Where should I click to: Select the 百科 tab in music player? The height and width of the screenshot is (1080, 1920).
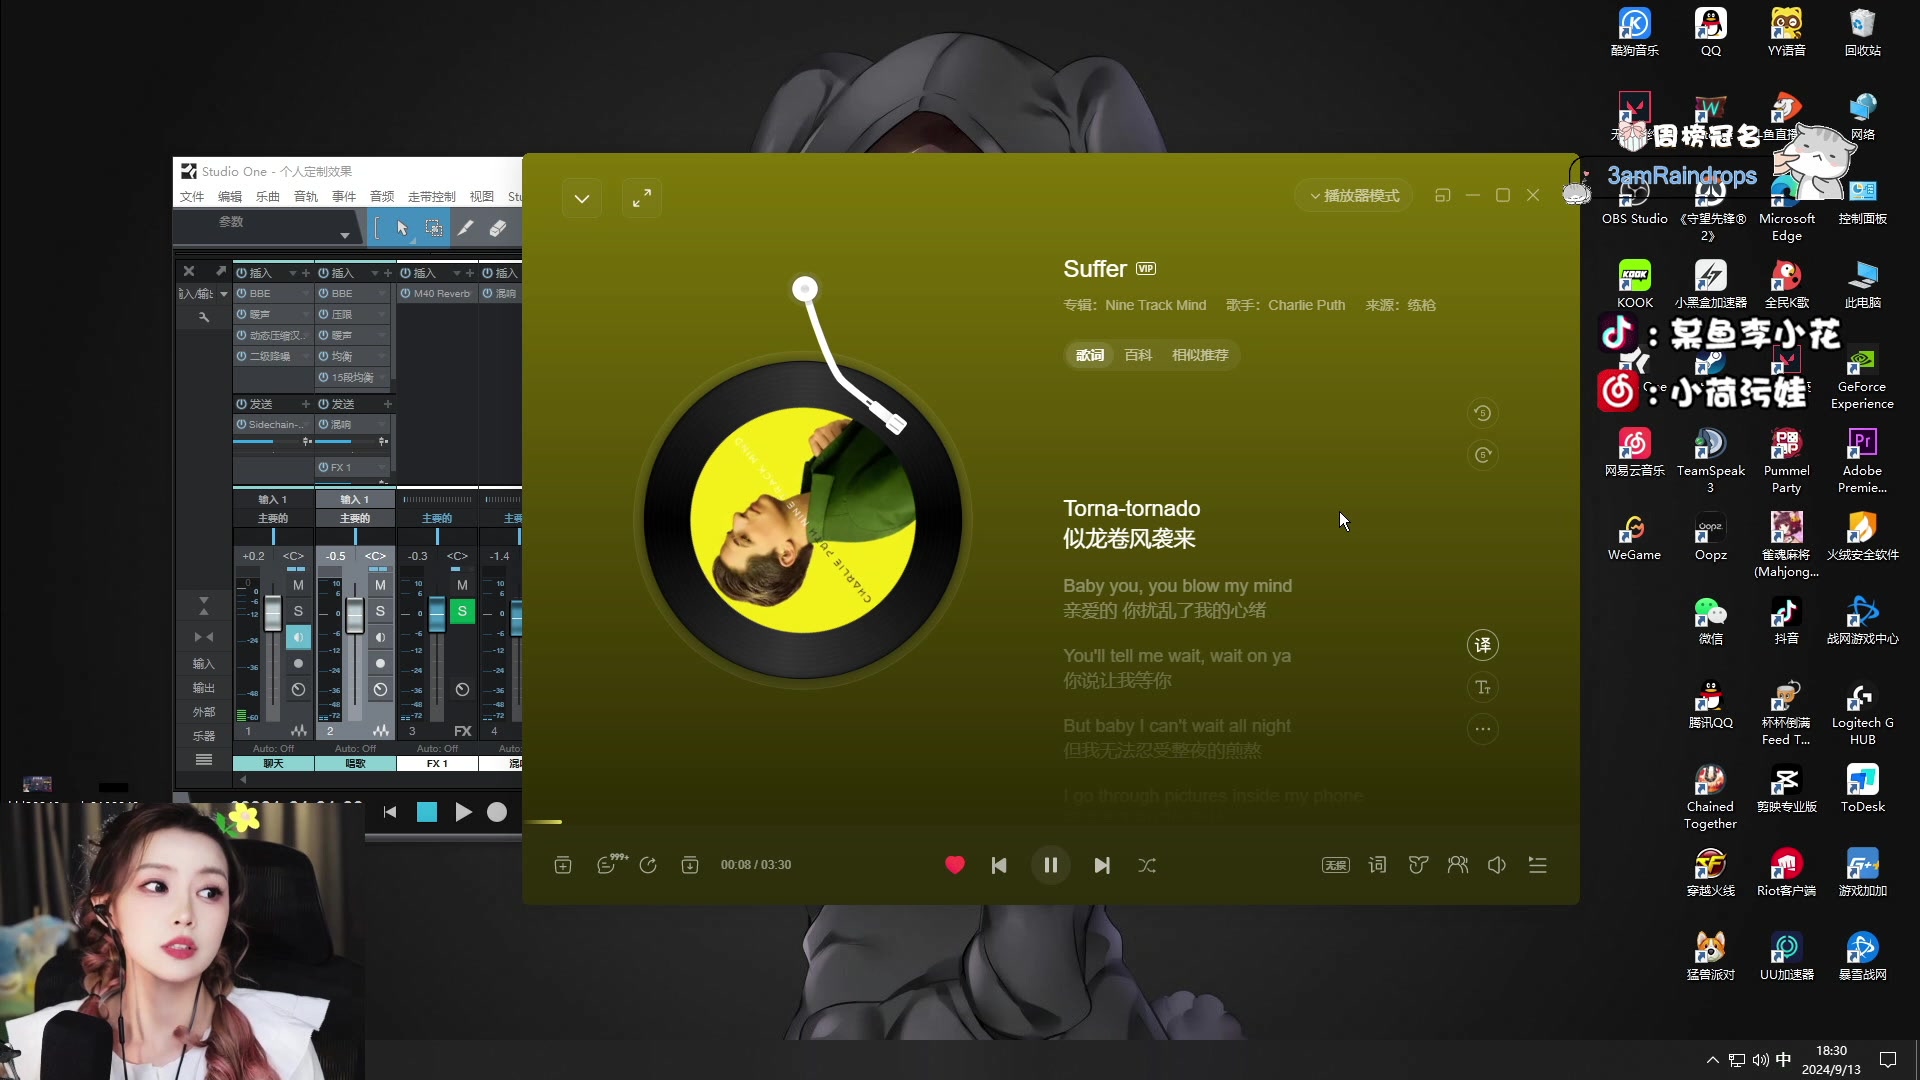click(x=1138, y=355)
